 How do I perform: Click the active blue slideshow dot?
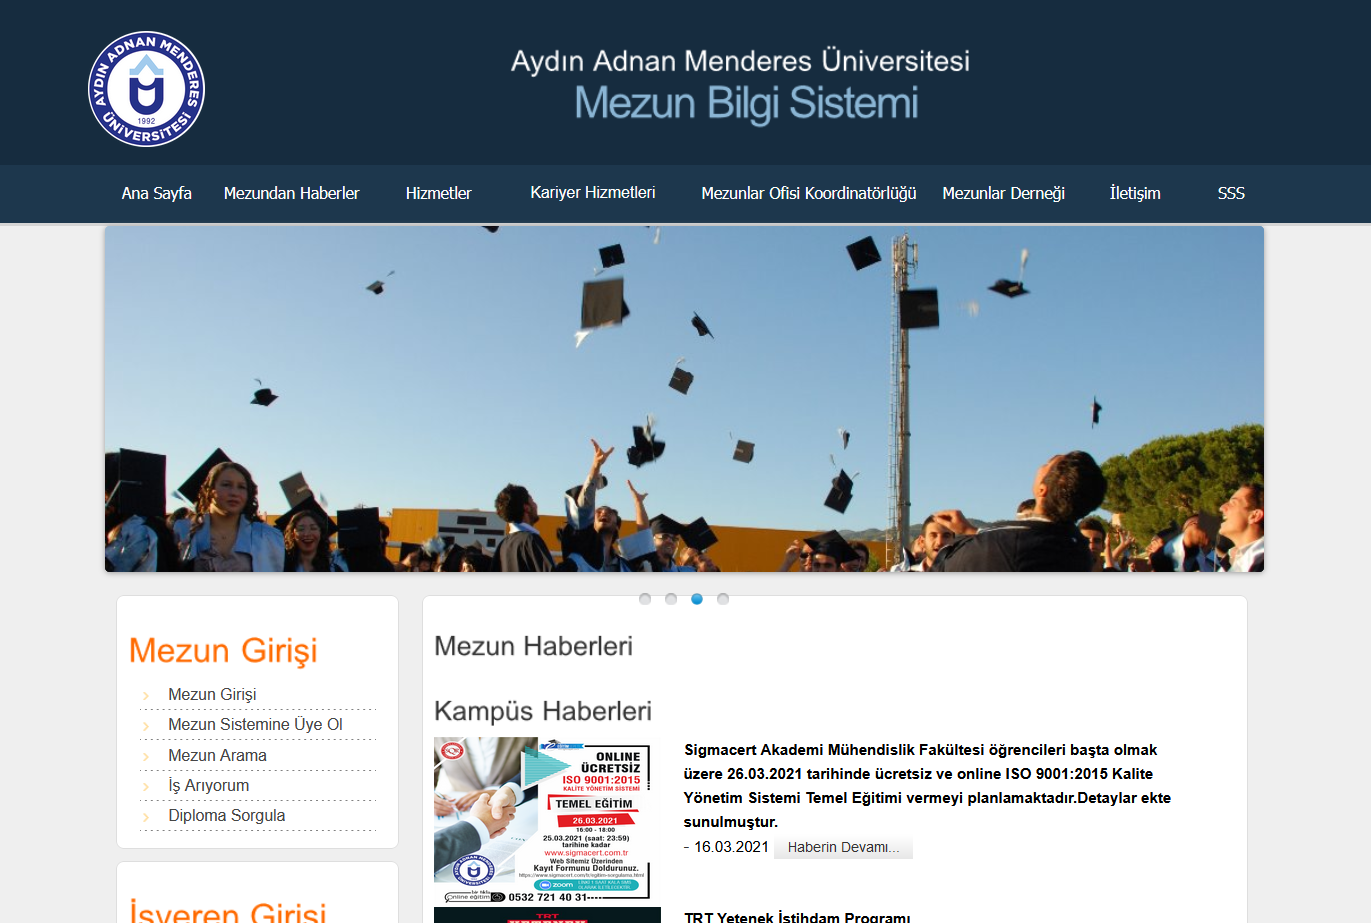coord(697,599)
